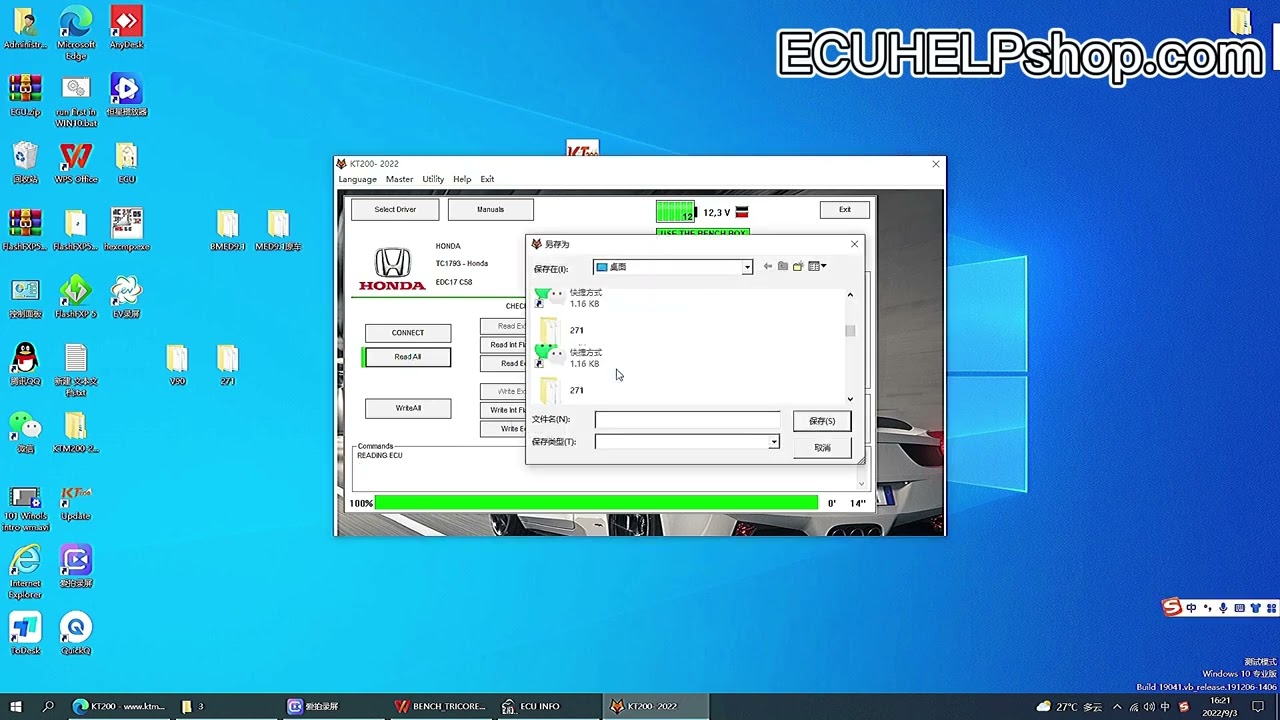Click the green read progress bar

[596, 503]
